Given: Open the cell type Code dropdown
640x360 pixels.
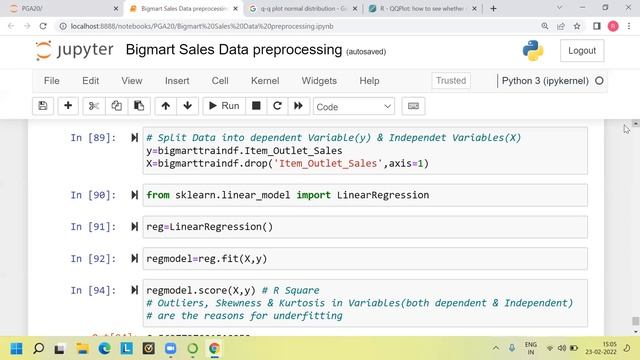Looking at the screenshot, I should 353,107.
